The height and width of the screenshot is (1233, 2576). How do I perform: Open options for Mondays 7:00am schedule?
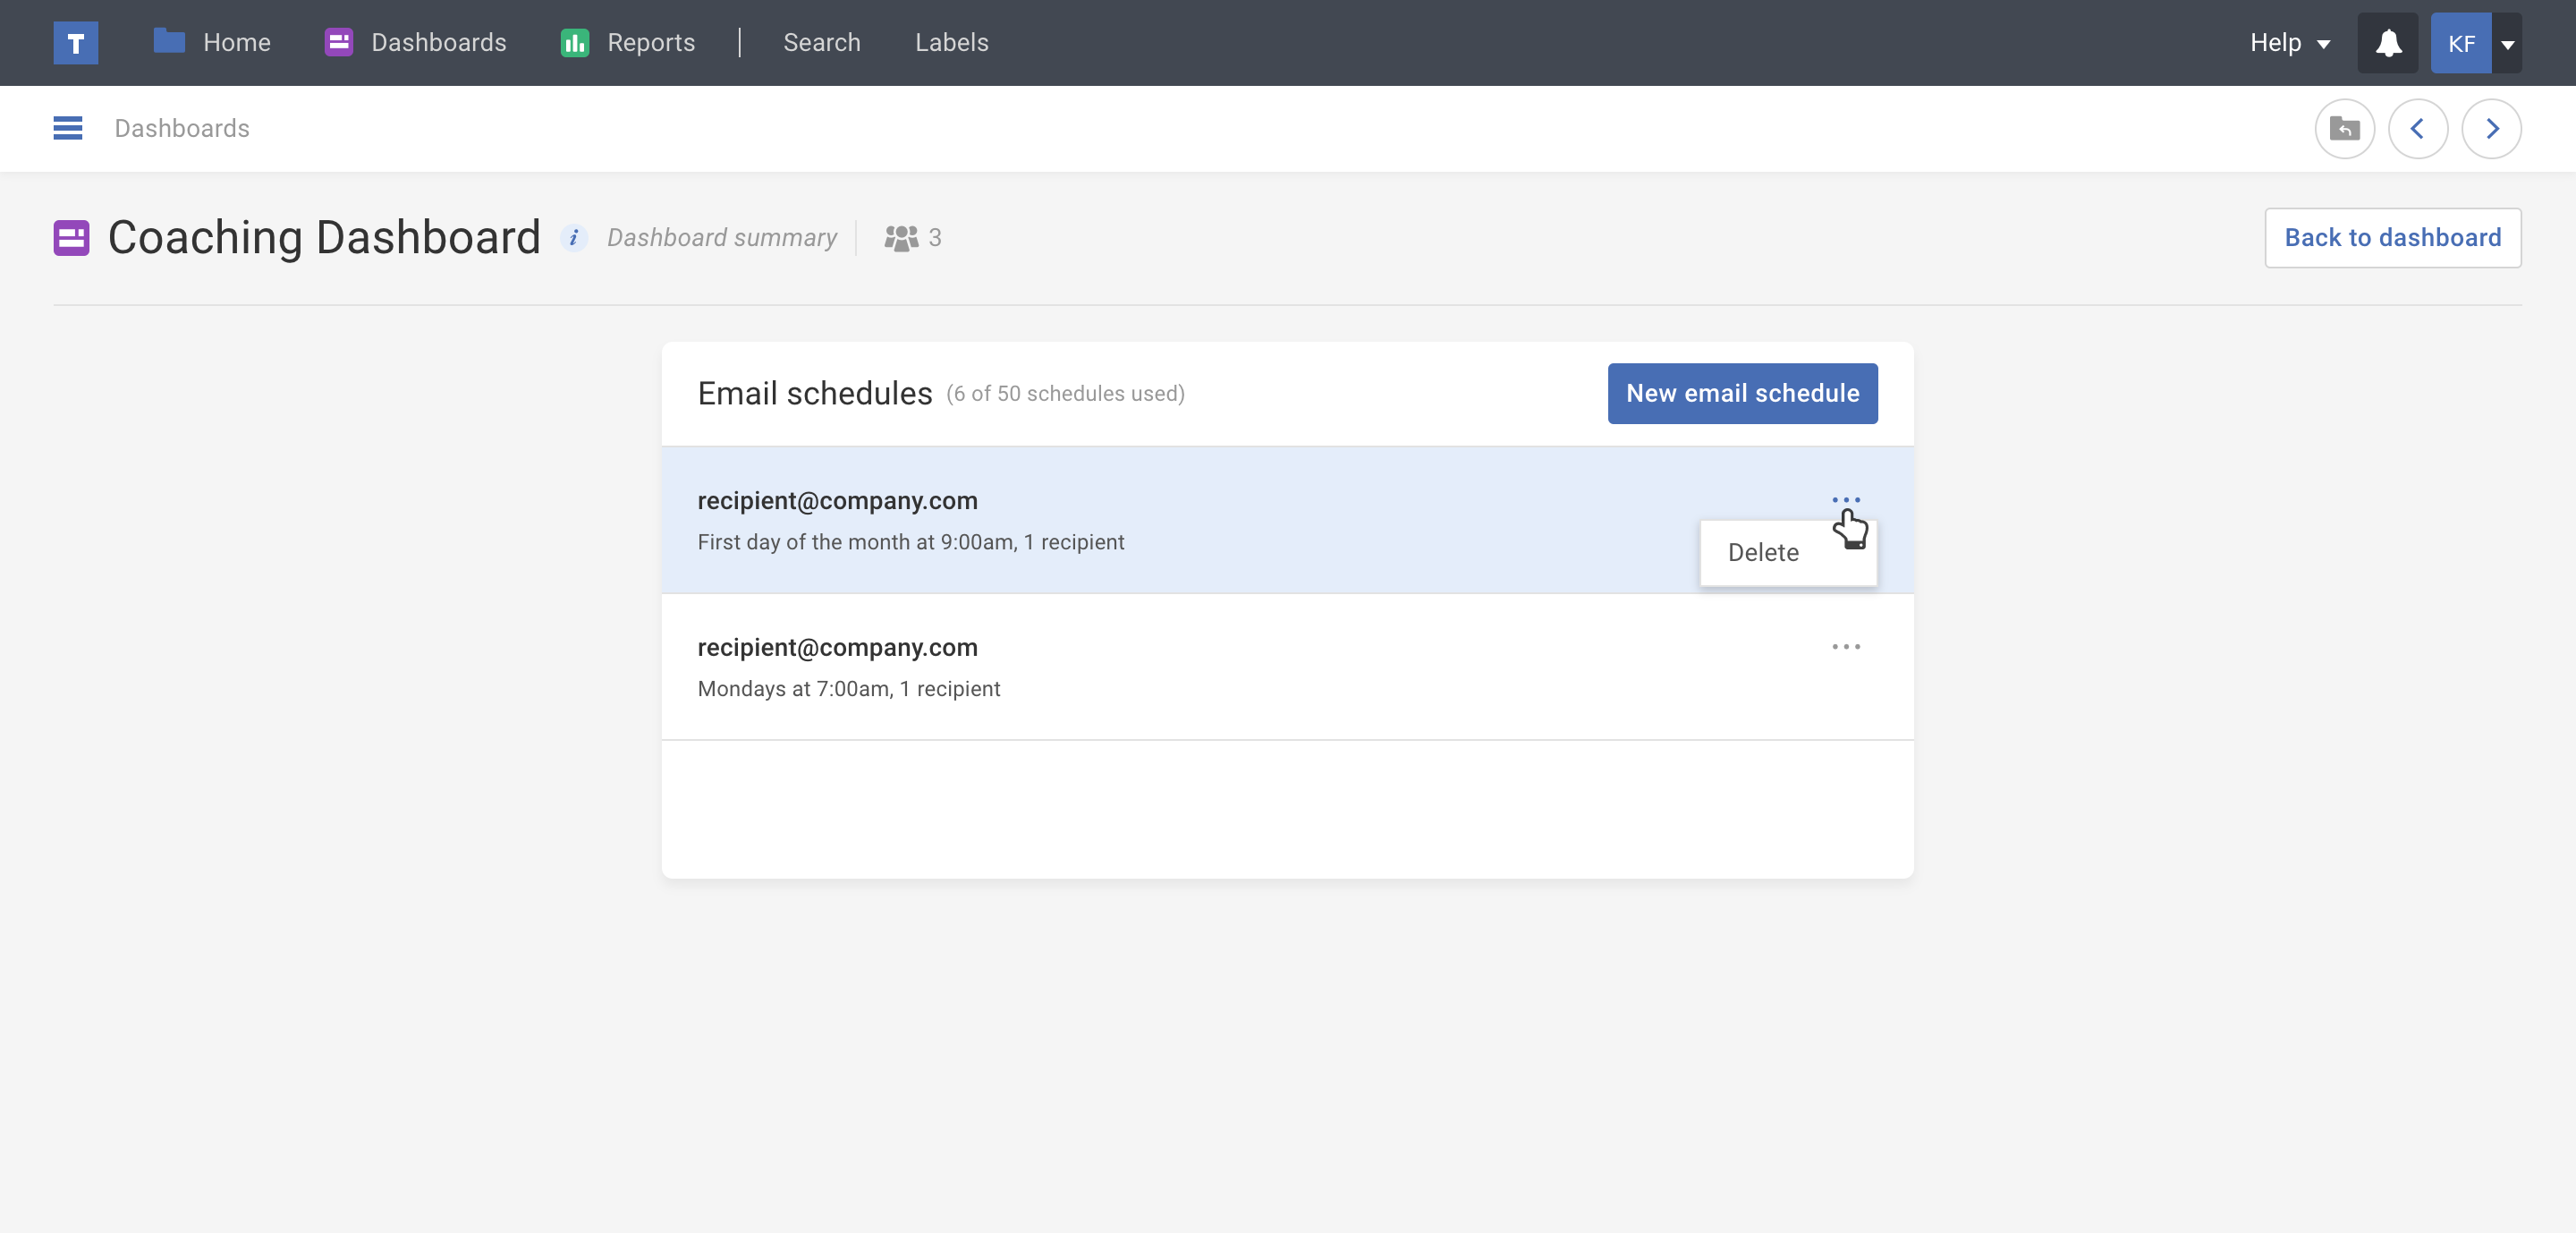click(1846, 647)
